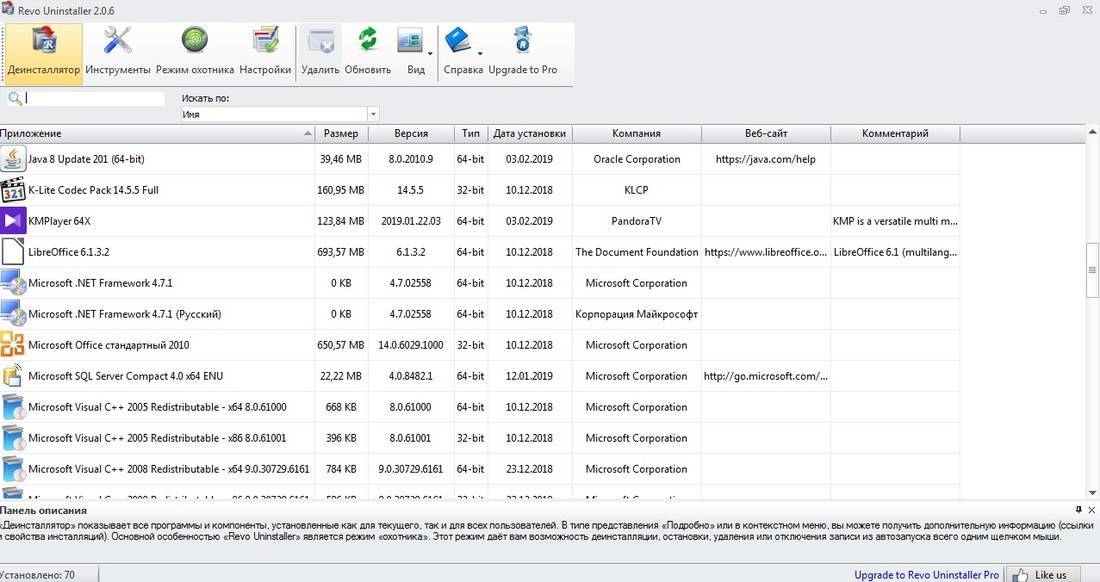The height and width of the screenshot is (582, 1100).
Task: Pin the description panel
Action: click(1078, 510)
